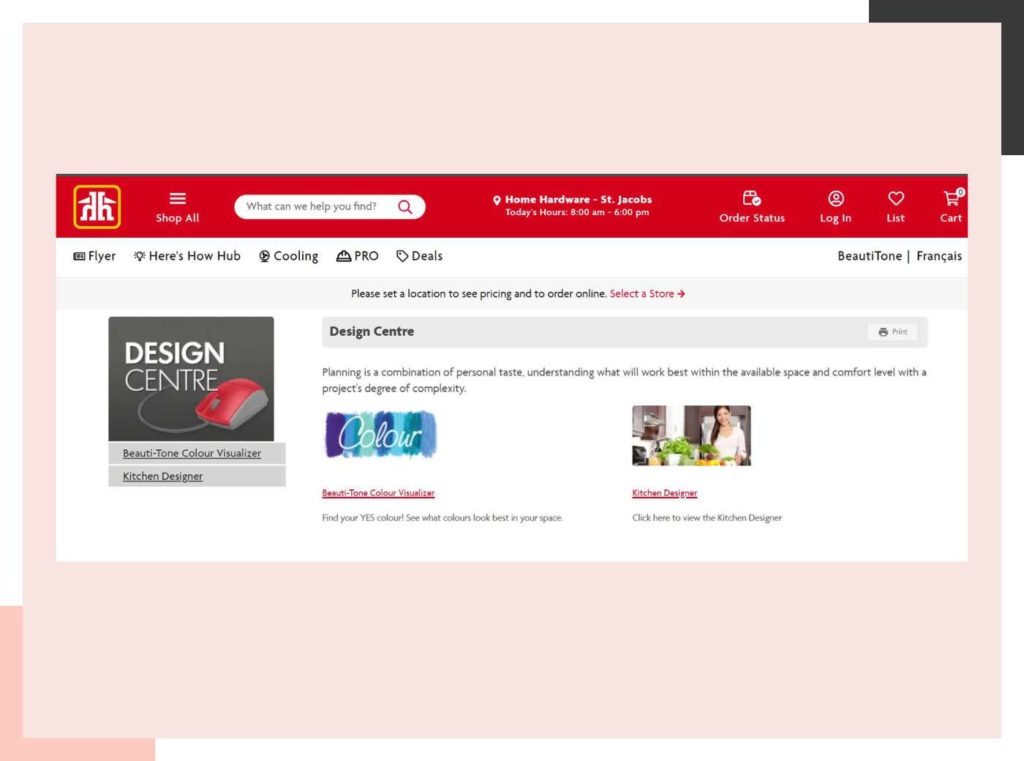Click the Design Centre mouse banner image
The height and width of the screenshot is (761, 1024).
pyautogui.click(x=191, y=379)
